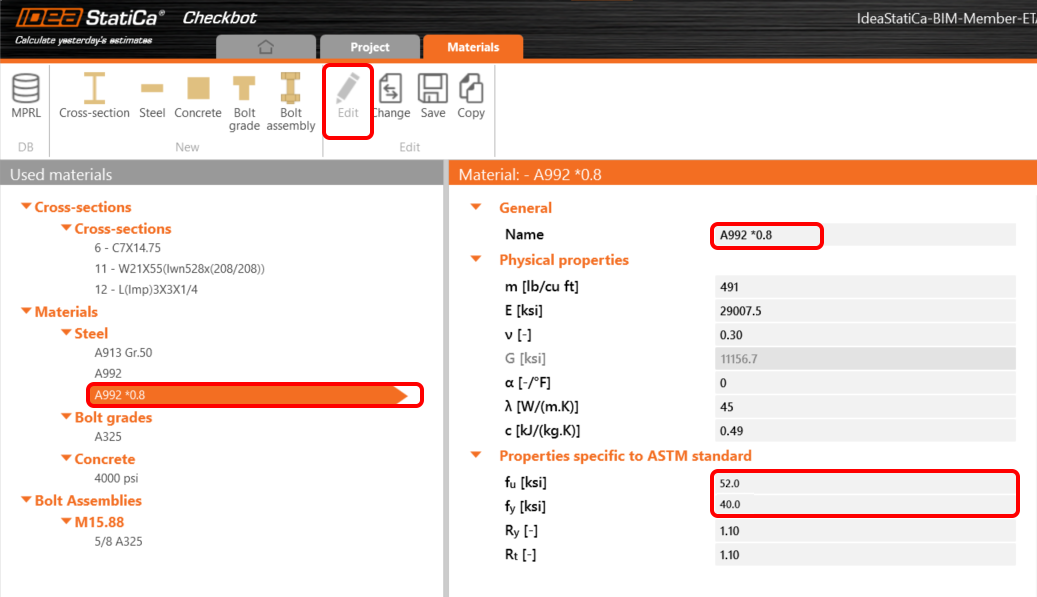Save the material with Save icon
Image resolution: width=1037 pixels, height=597 pixels.
433,96
